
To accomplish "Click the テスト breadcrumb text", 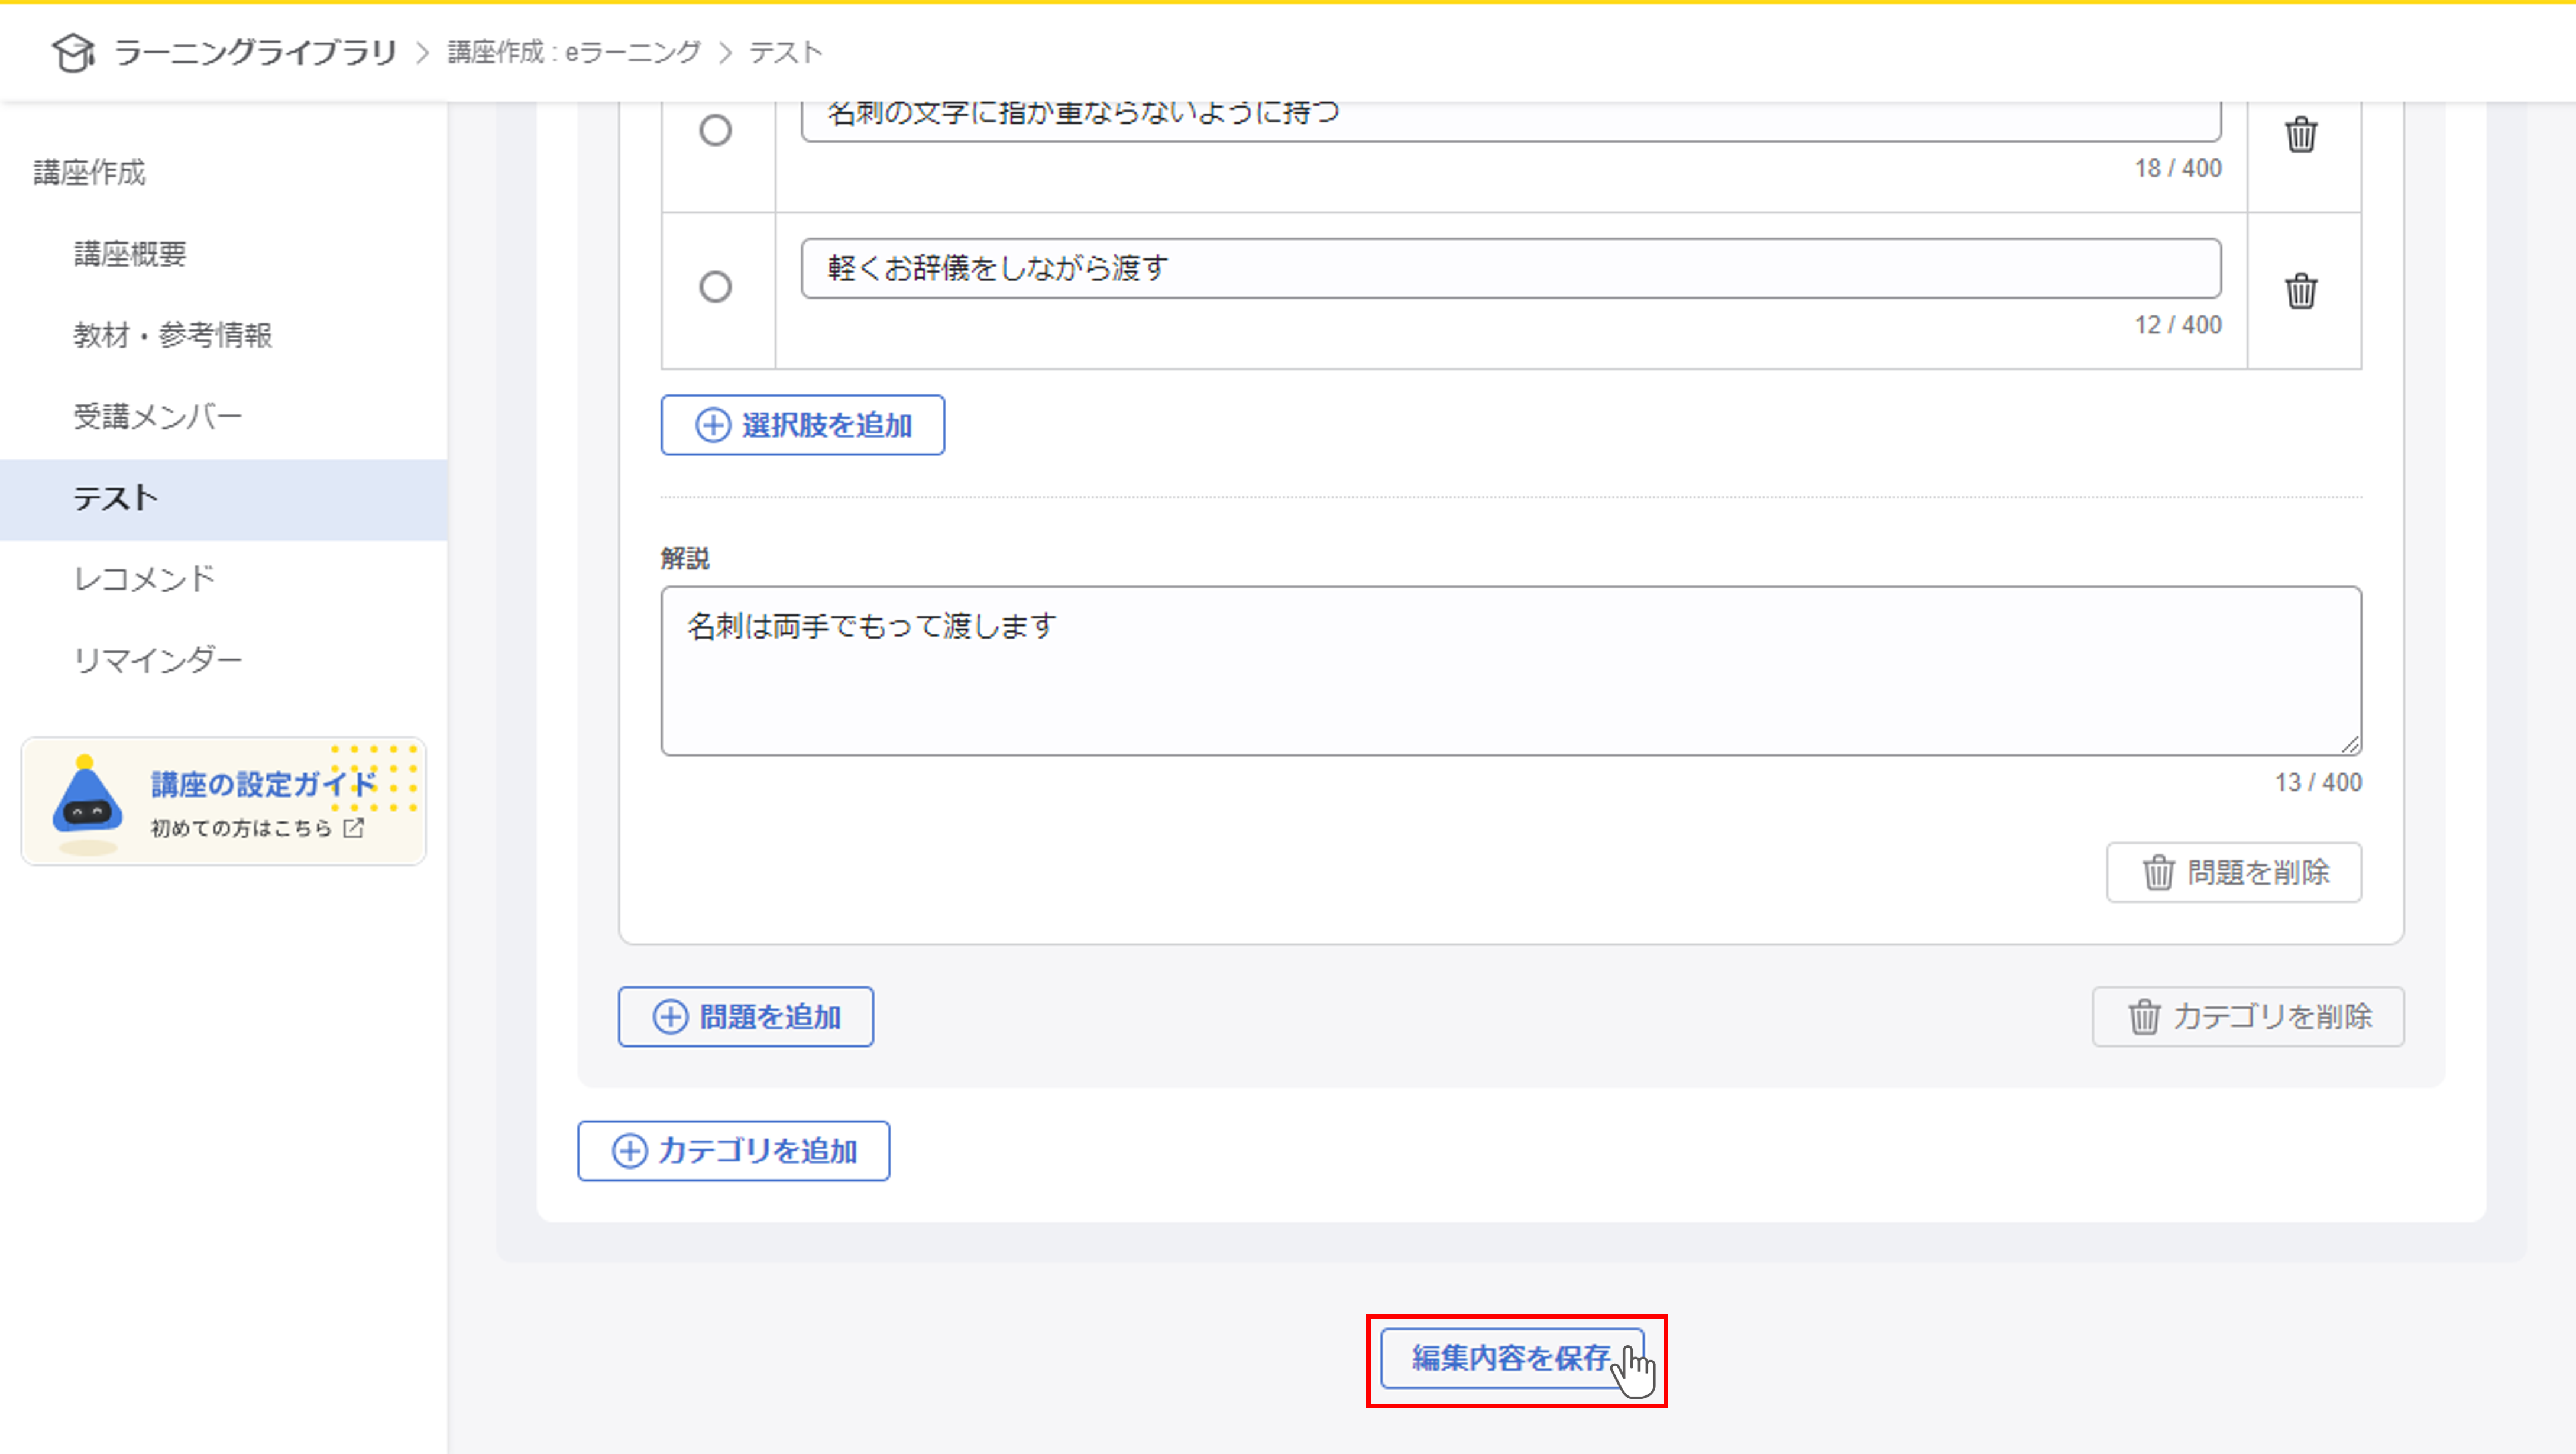I will (786, 52).
